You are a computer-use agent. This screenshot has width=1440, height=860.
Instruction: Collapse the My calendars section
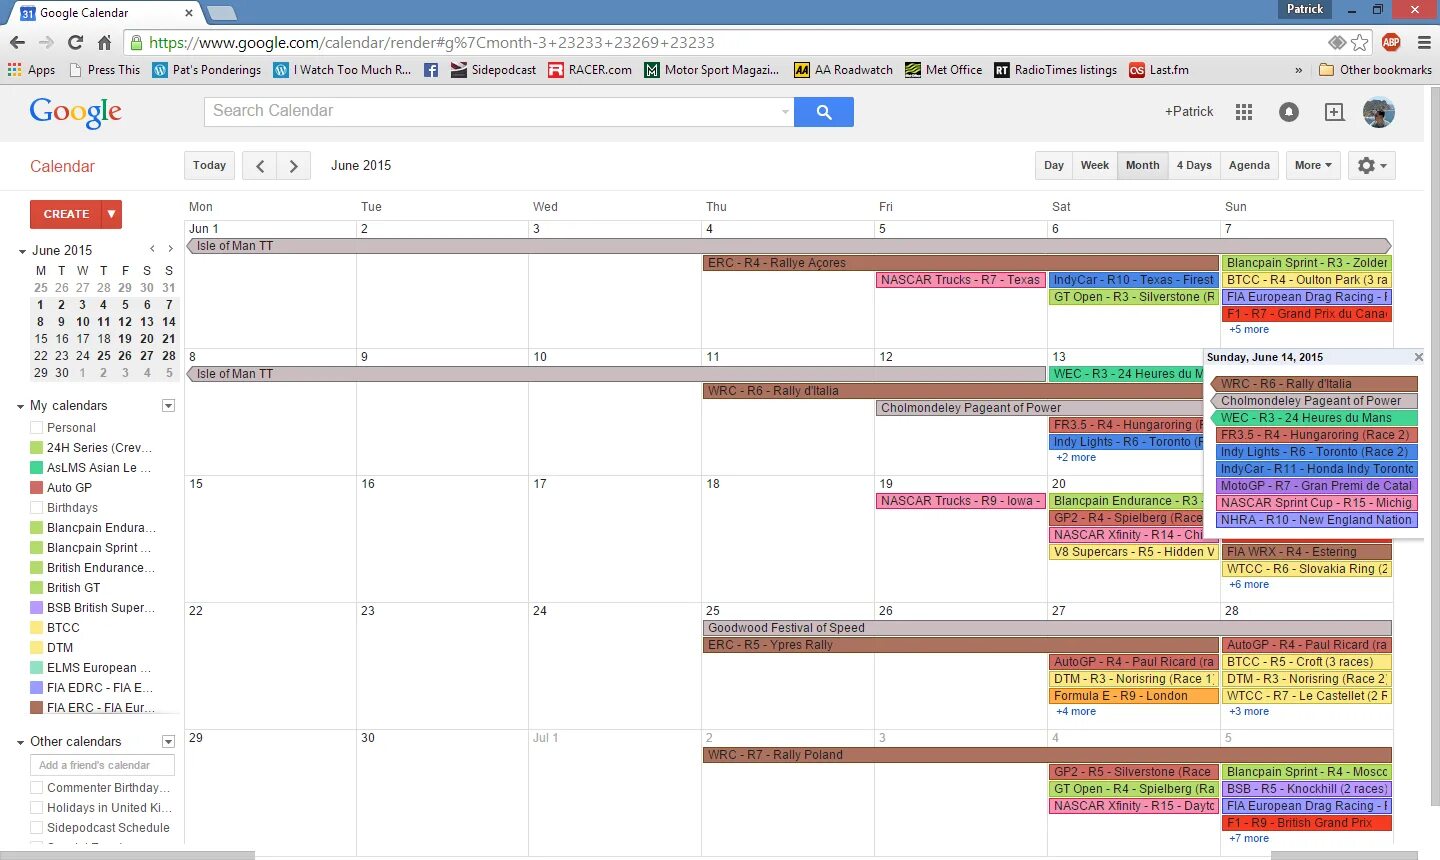pos(21,406)
